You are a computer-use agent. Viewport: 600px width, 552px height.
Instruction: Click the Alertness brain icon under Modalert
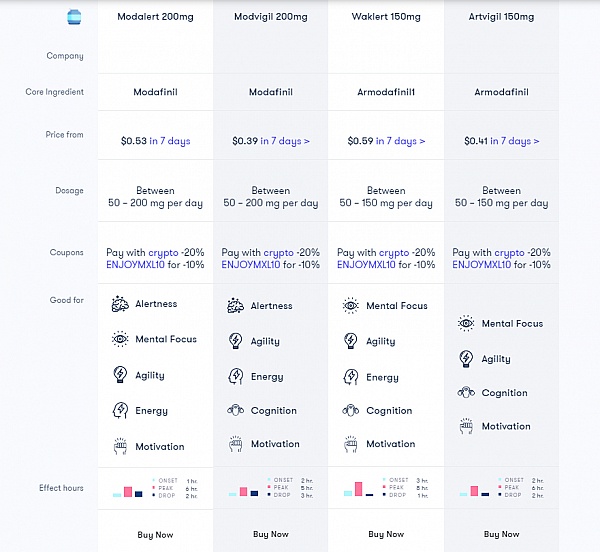(120, 304)
